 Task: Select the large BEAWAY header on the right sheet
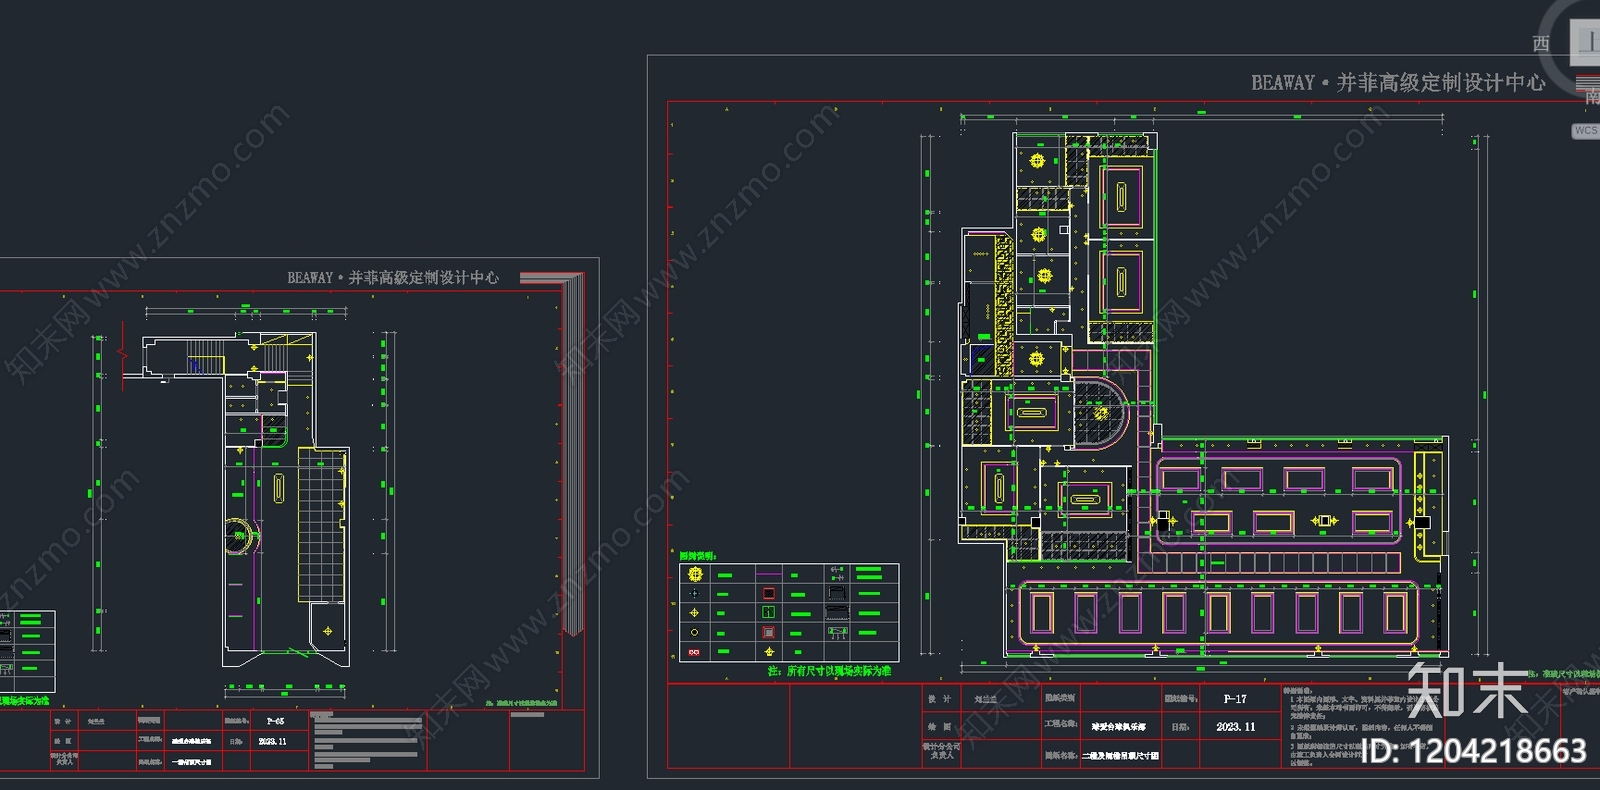point(1398,82)
